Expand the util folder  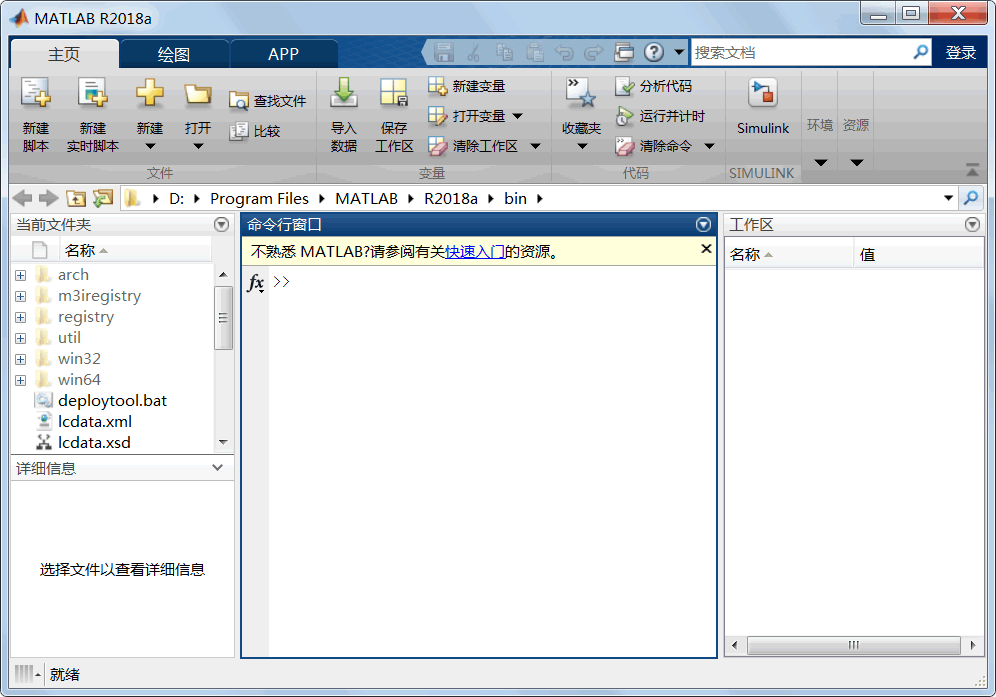20,338
